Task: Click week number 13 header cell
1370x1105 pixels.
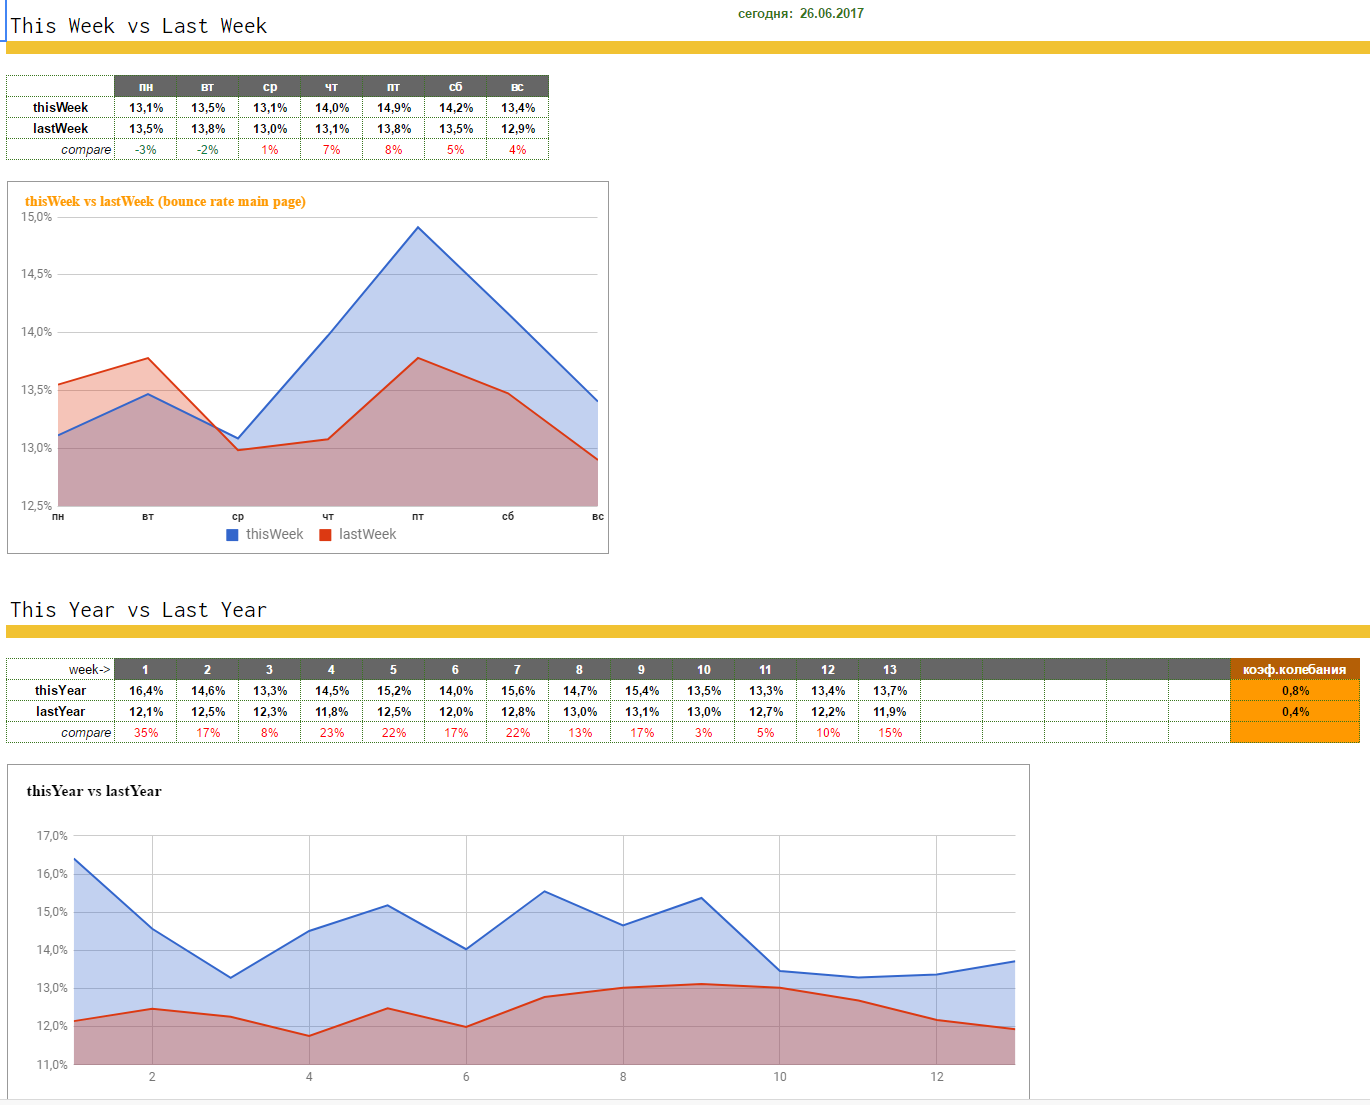Action: click(x=890, y=670)
